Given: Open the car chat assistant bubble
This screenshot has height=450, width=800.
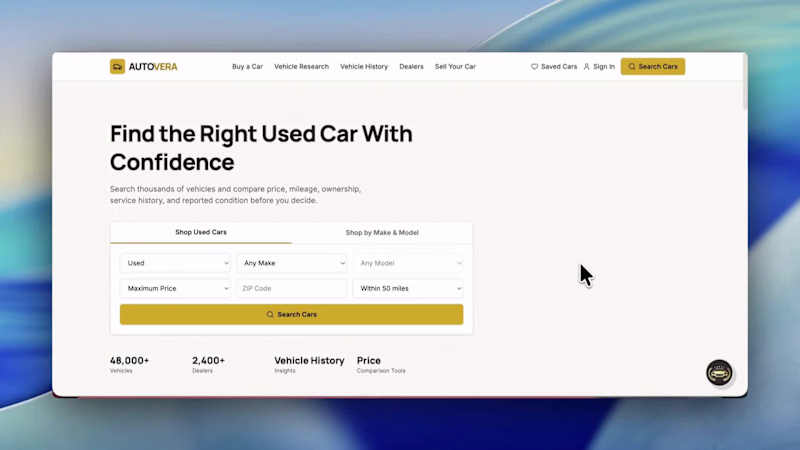Looking at the screenshot, I should click(719, 373).
